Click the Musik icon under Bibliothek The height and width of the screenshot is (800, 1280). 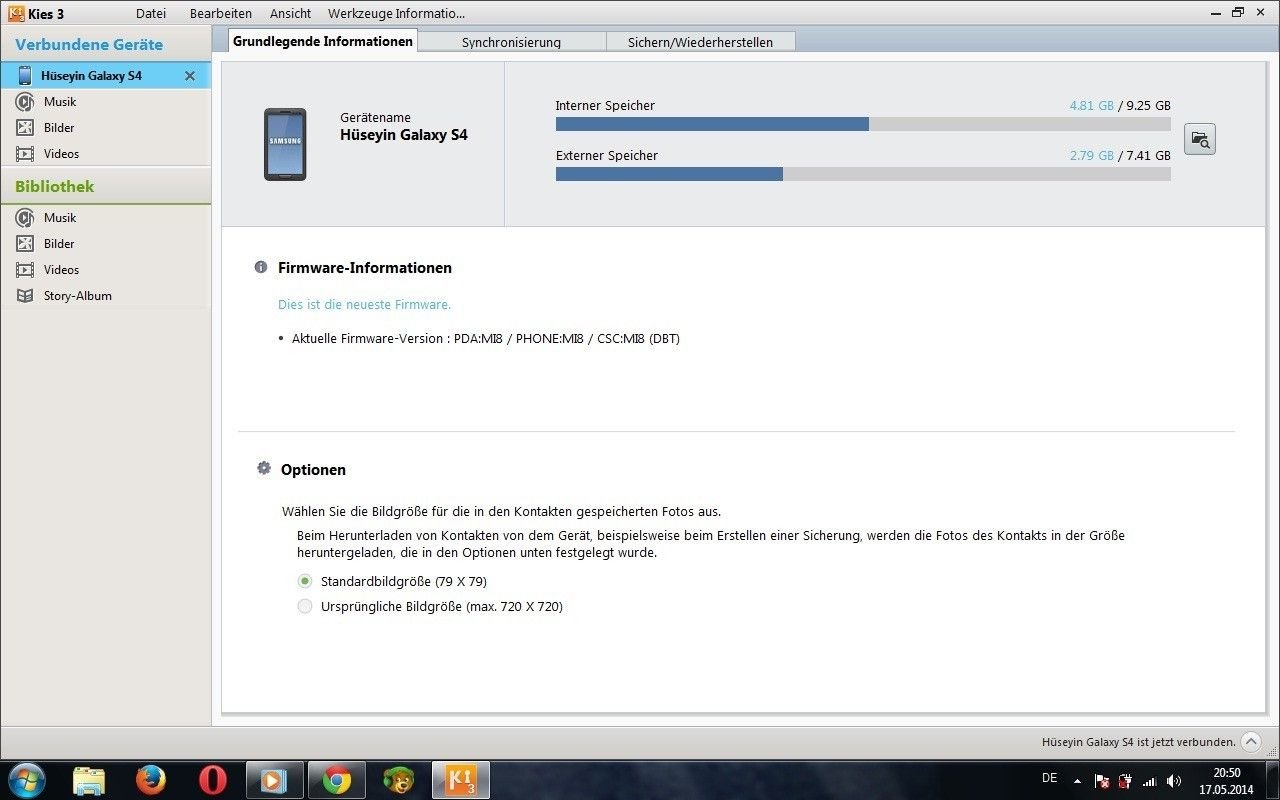pyautogui.click(x=25, y=218)
